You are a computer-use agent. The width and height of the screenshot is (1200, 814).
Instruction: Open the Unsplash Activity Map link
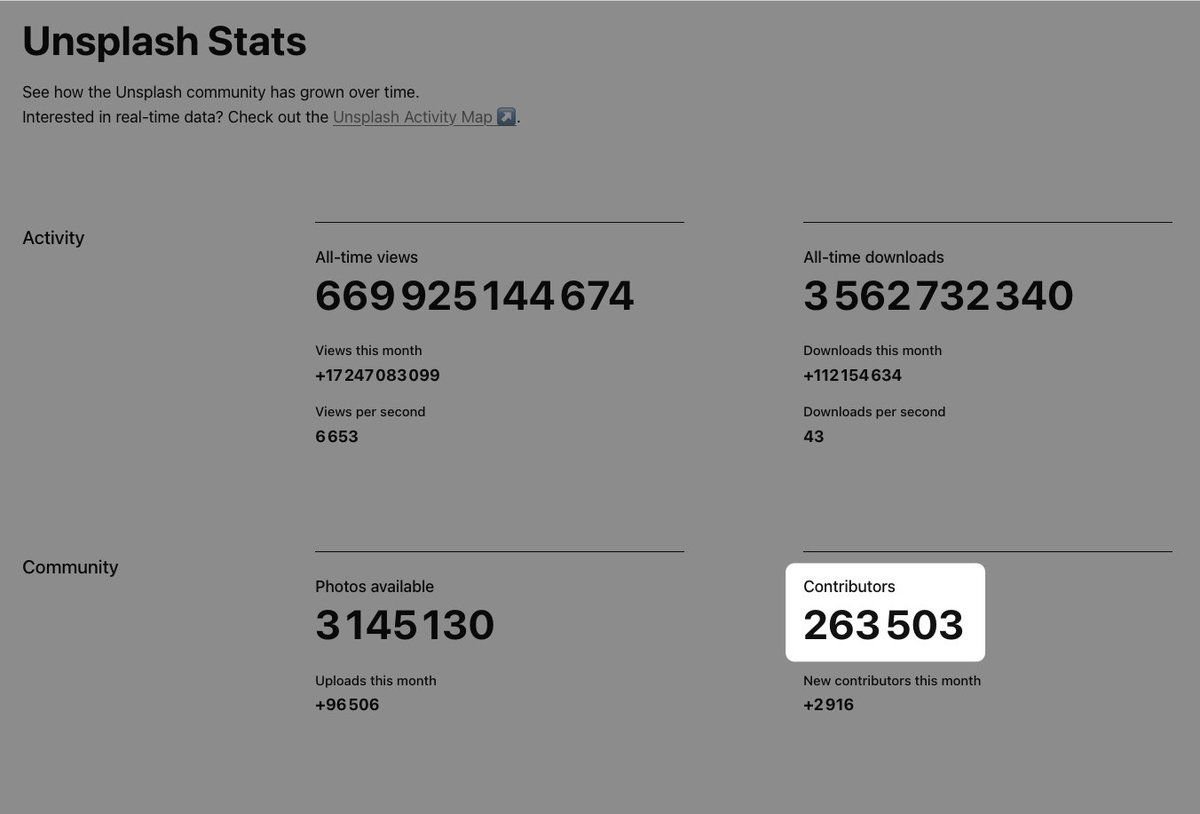tap(412, 117)
